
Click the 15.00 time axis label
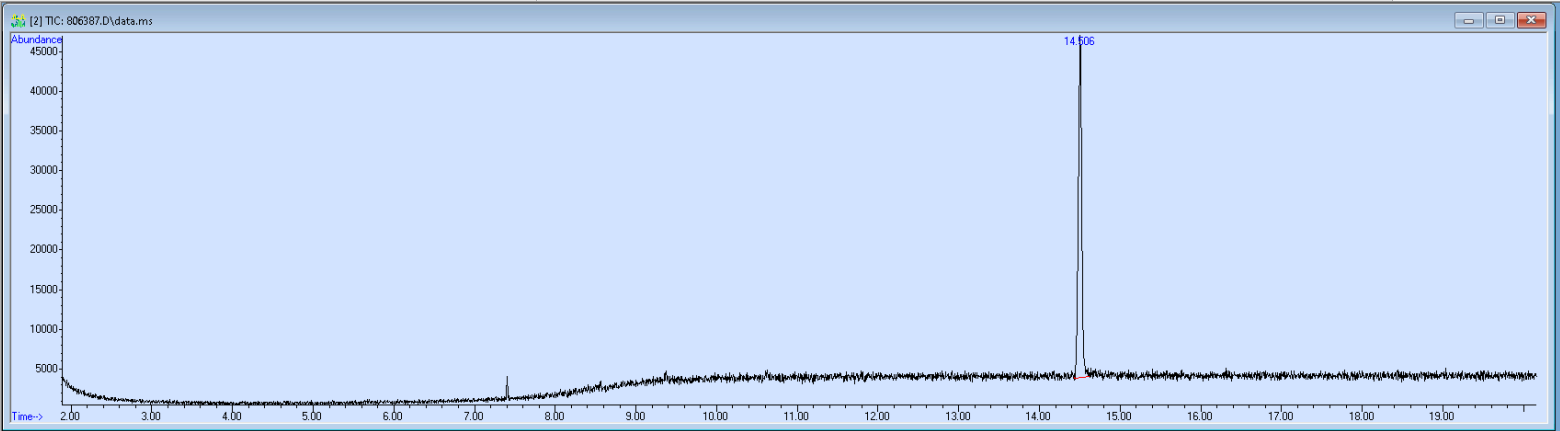click(x=1119, y=415)
